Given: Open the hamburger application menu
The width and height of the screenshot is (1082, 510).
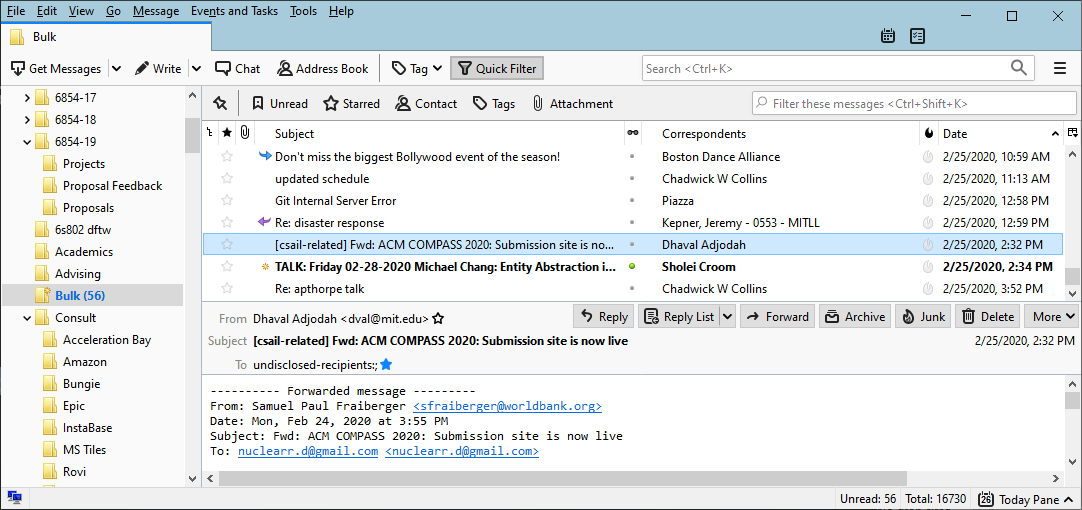Looking at the screenshot, I should point(1060,68).
